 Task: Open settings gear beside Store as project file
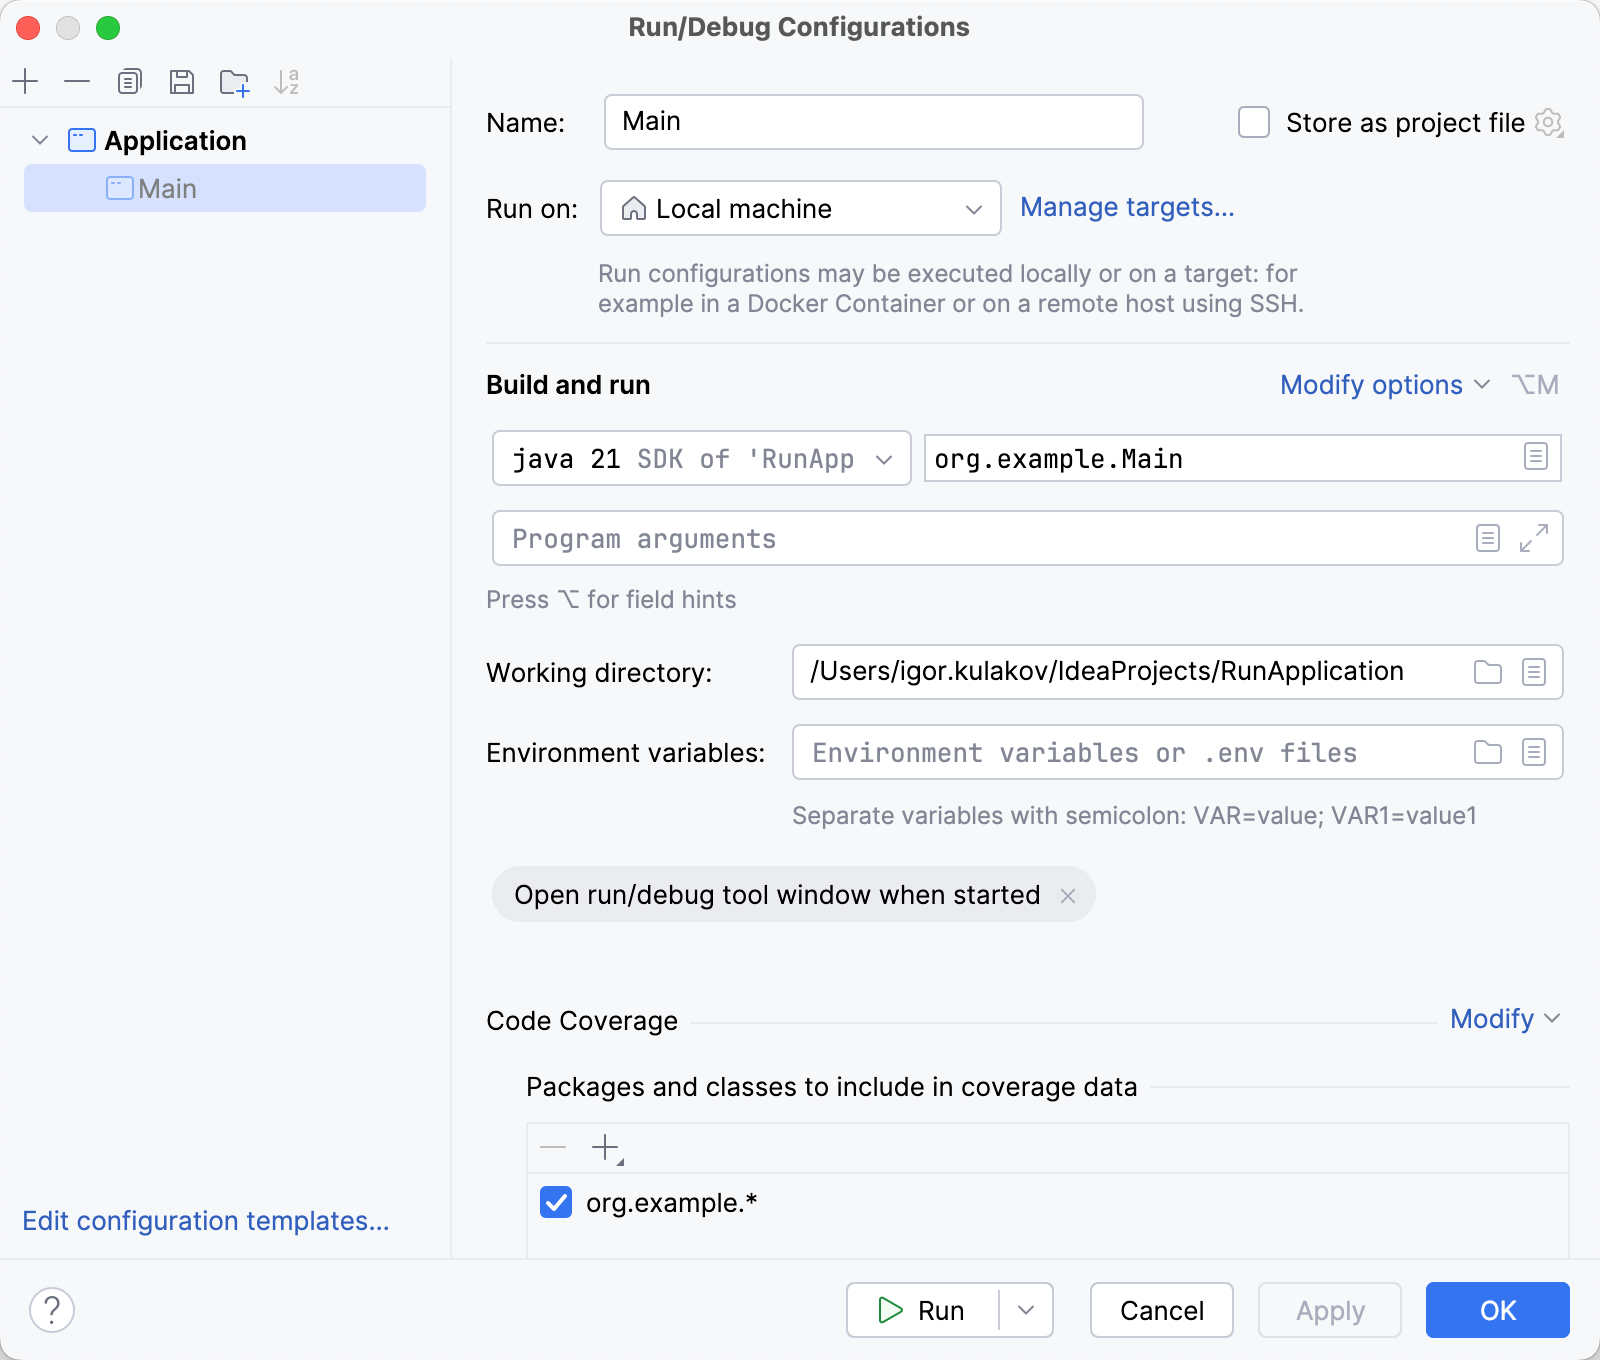pyautogui.click(x=1549, y=123)
